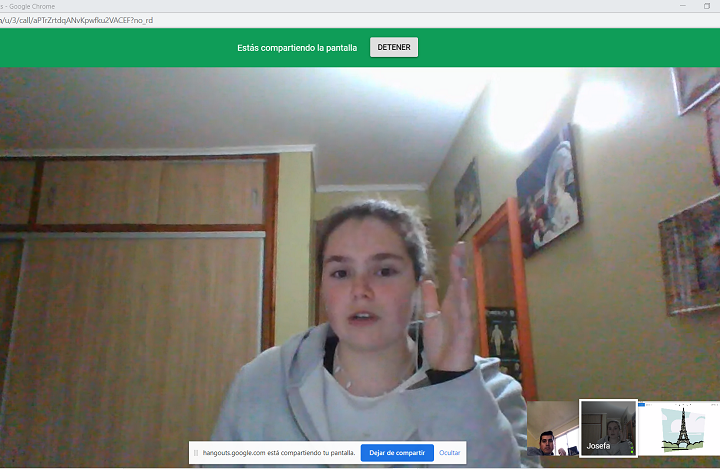Select the Eiffel Tower screen-share thumbnail
This screenshot has width=720, height=469.
[679, 429]
